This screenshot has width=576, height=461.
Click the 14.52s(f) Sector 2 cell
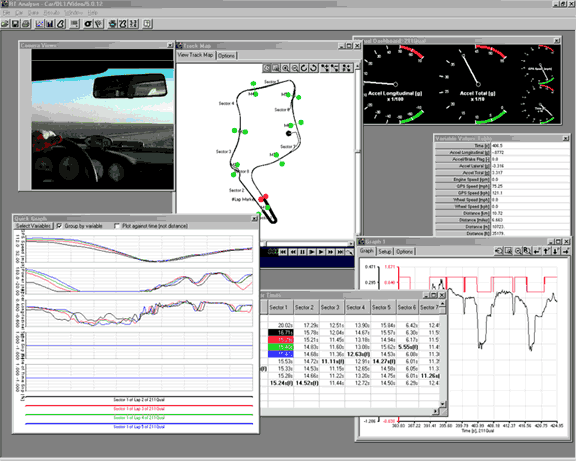click(x=307, y=383)
